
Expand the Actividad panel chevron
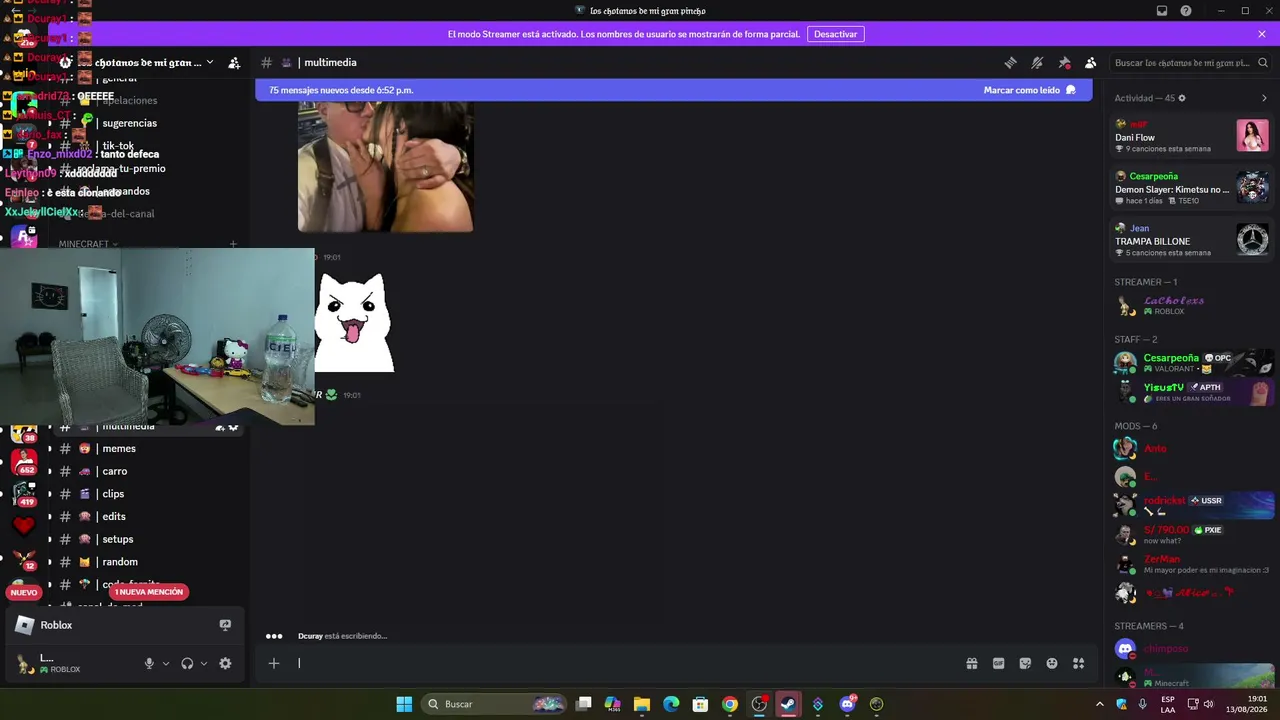[1264, 98]
